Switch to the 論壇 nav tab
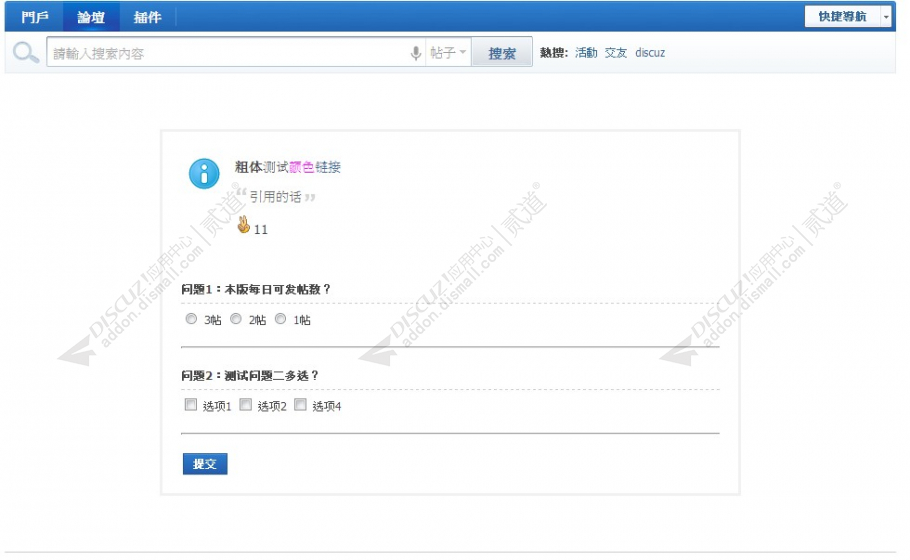The image size is (910, 560). 91,17
